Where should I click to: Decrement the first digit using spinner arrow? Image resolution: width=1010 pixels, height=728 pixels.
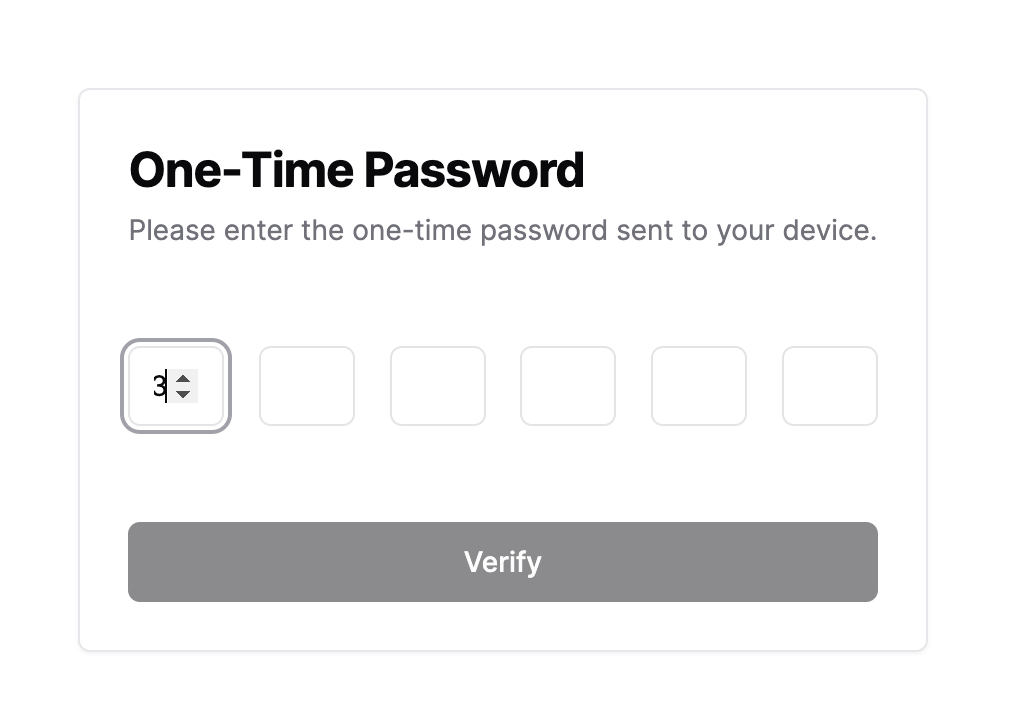click(182, 394)
